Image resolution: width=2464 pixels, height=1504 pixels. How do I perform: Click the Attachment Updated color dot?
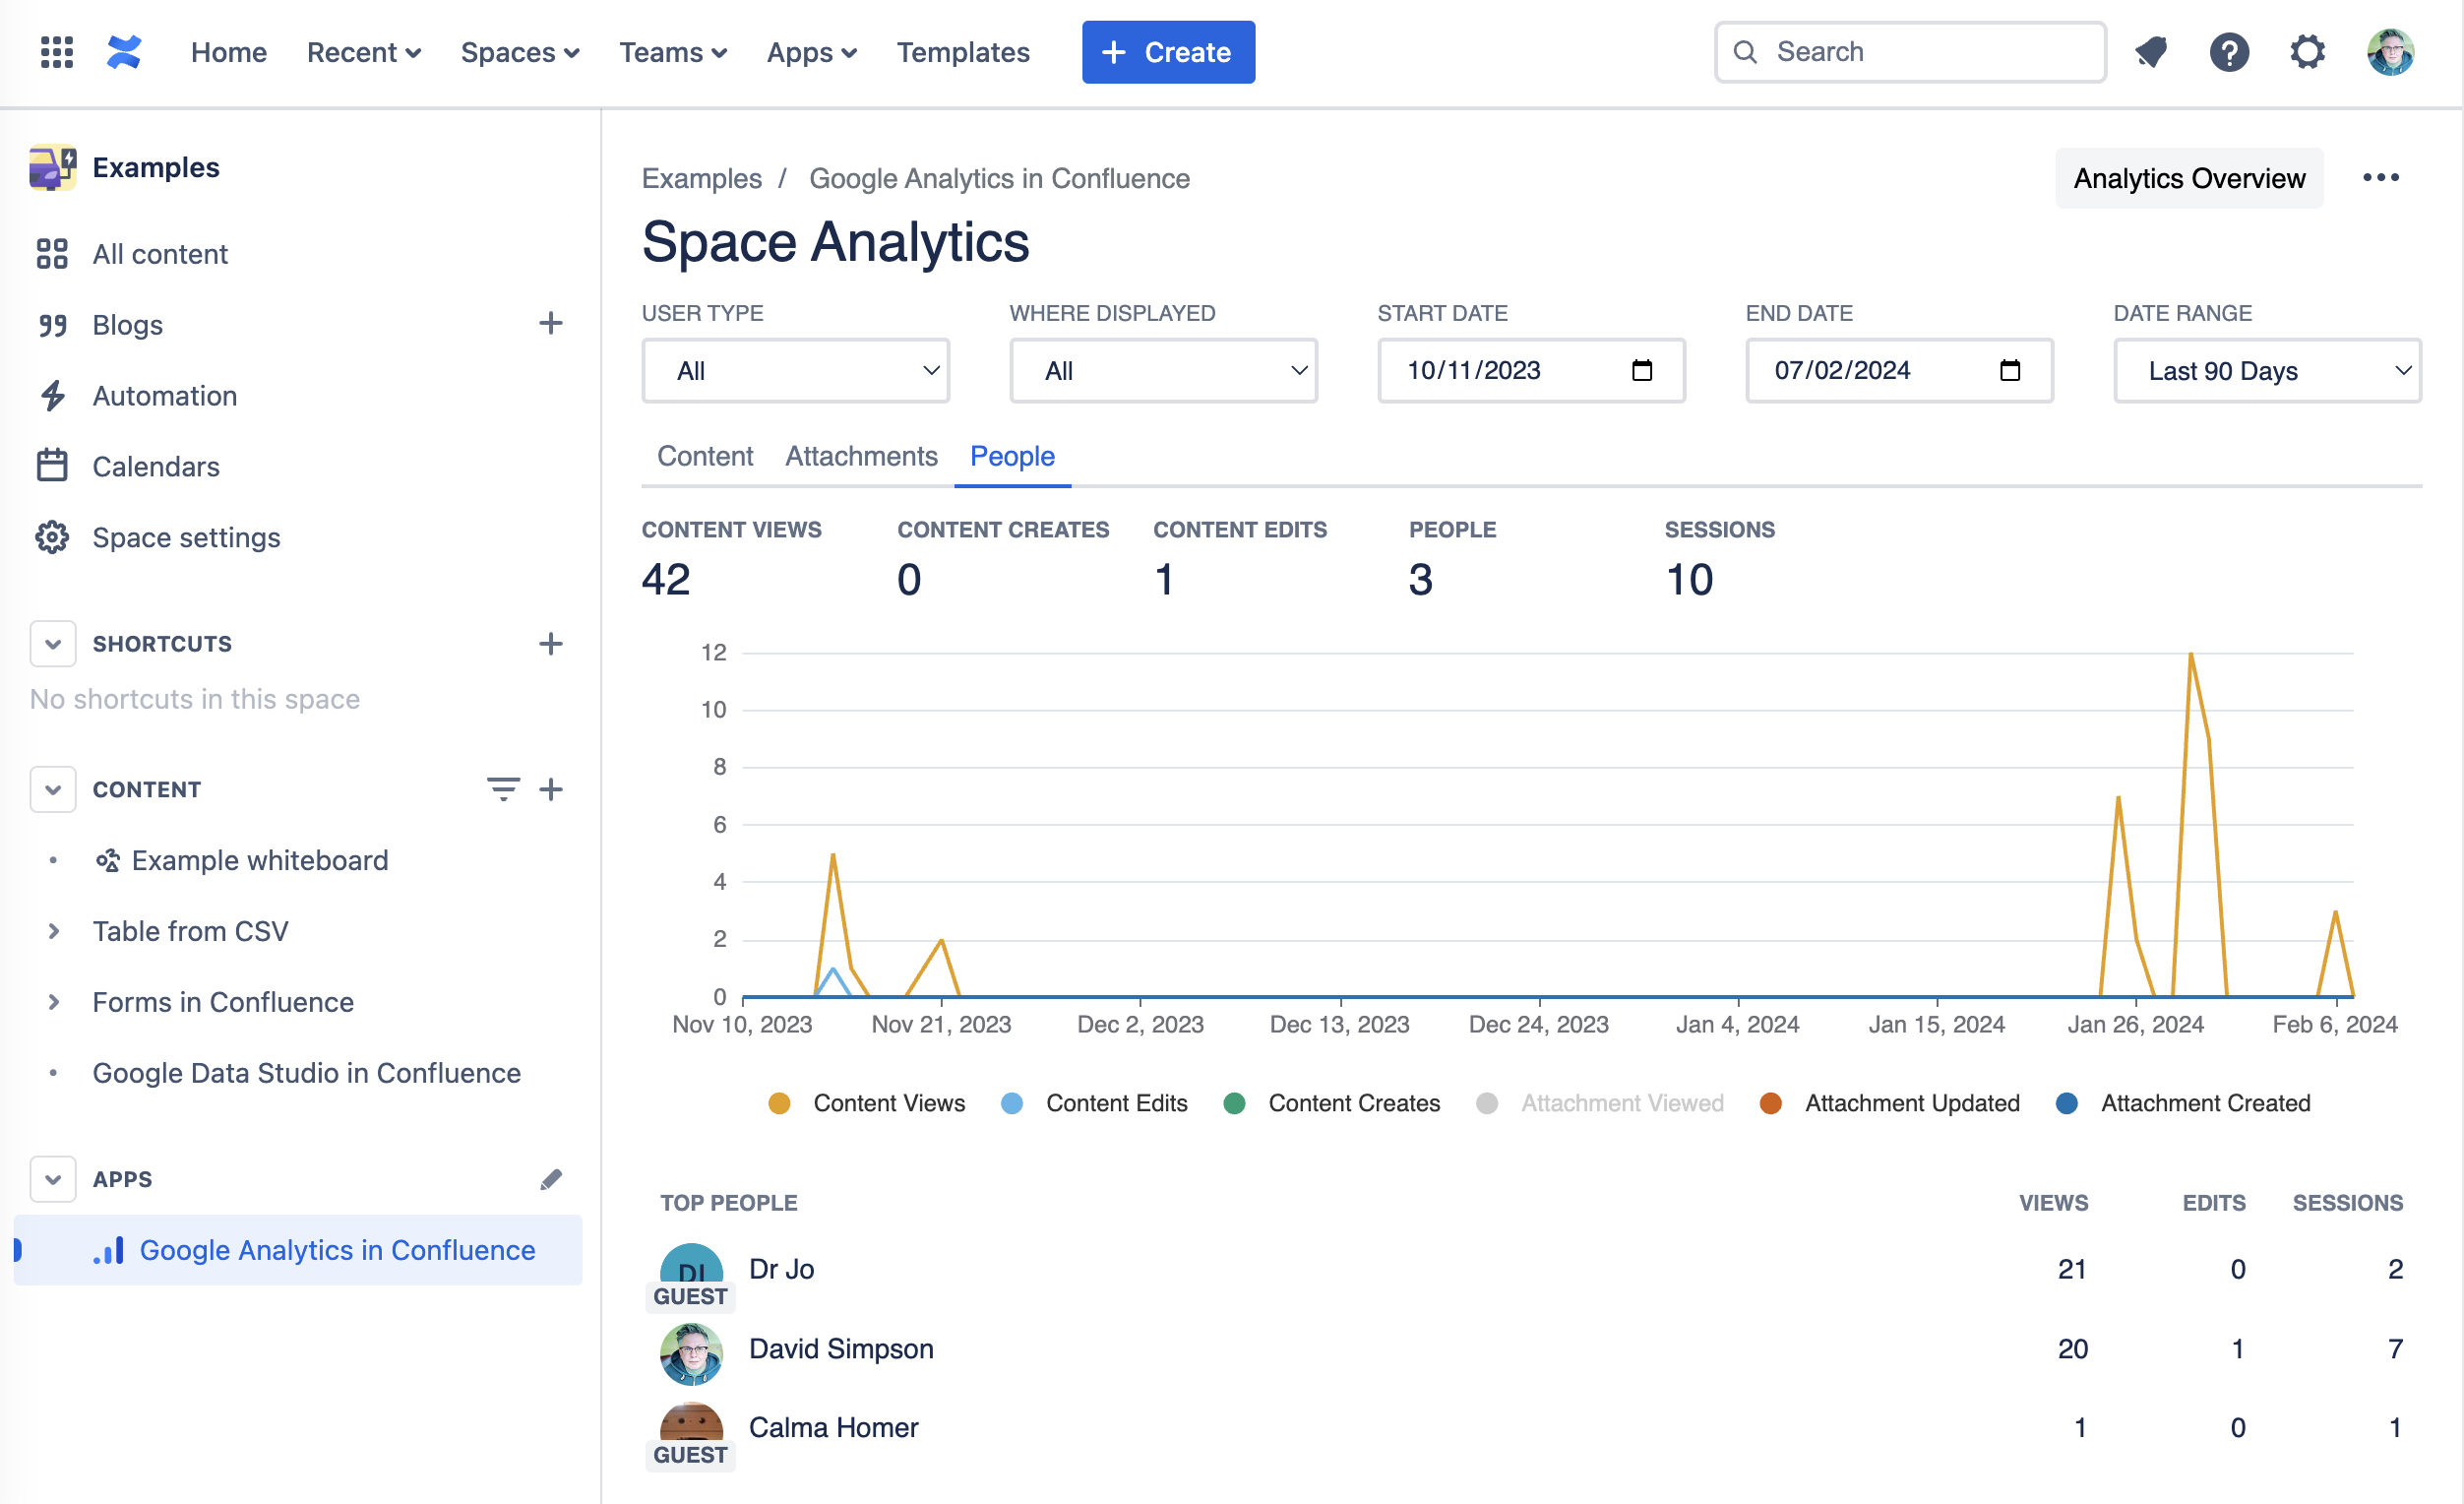click(1770, 1103)
